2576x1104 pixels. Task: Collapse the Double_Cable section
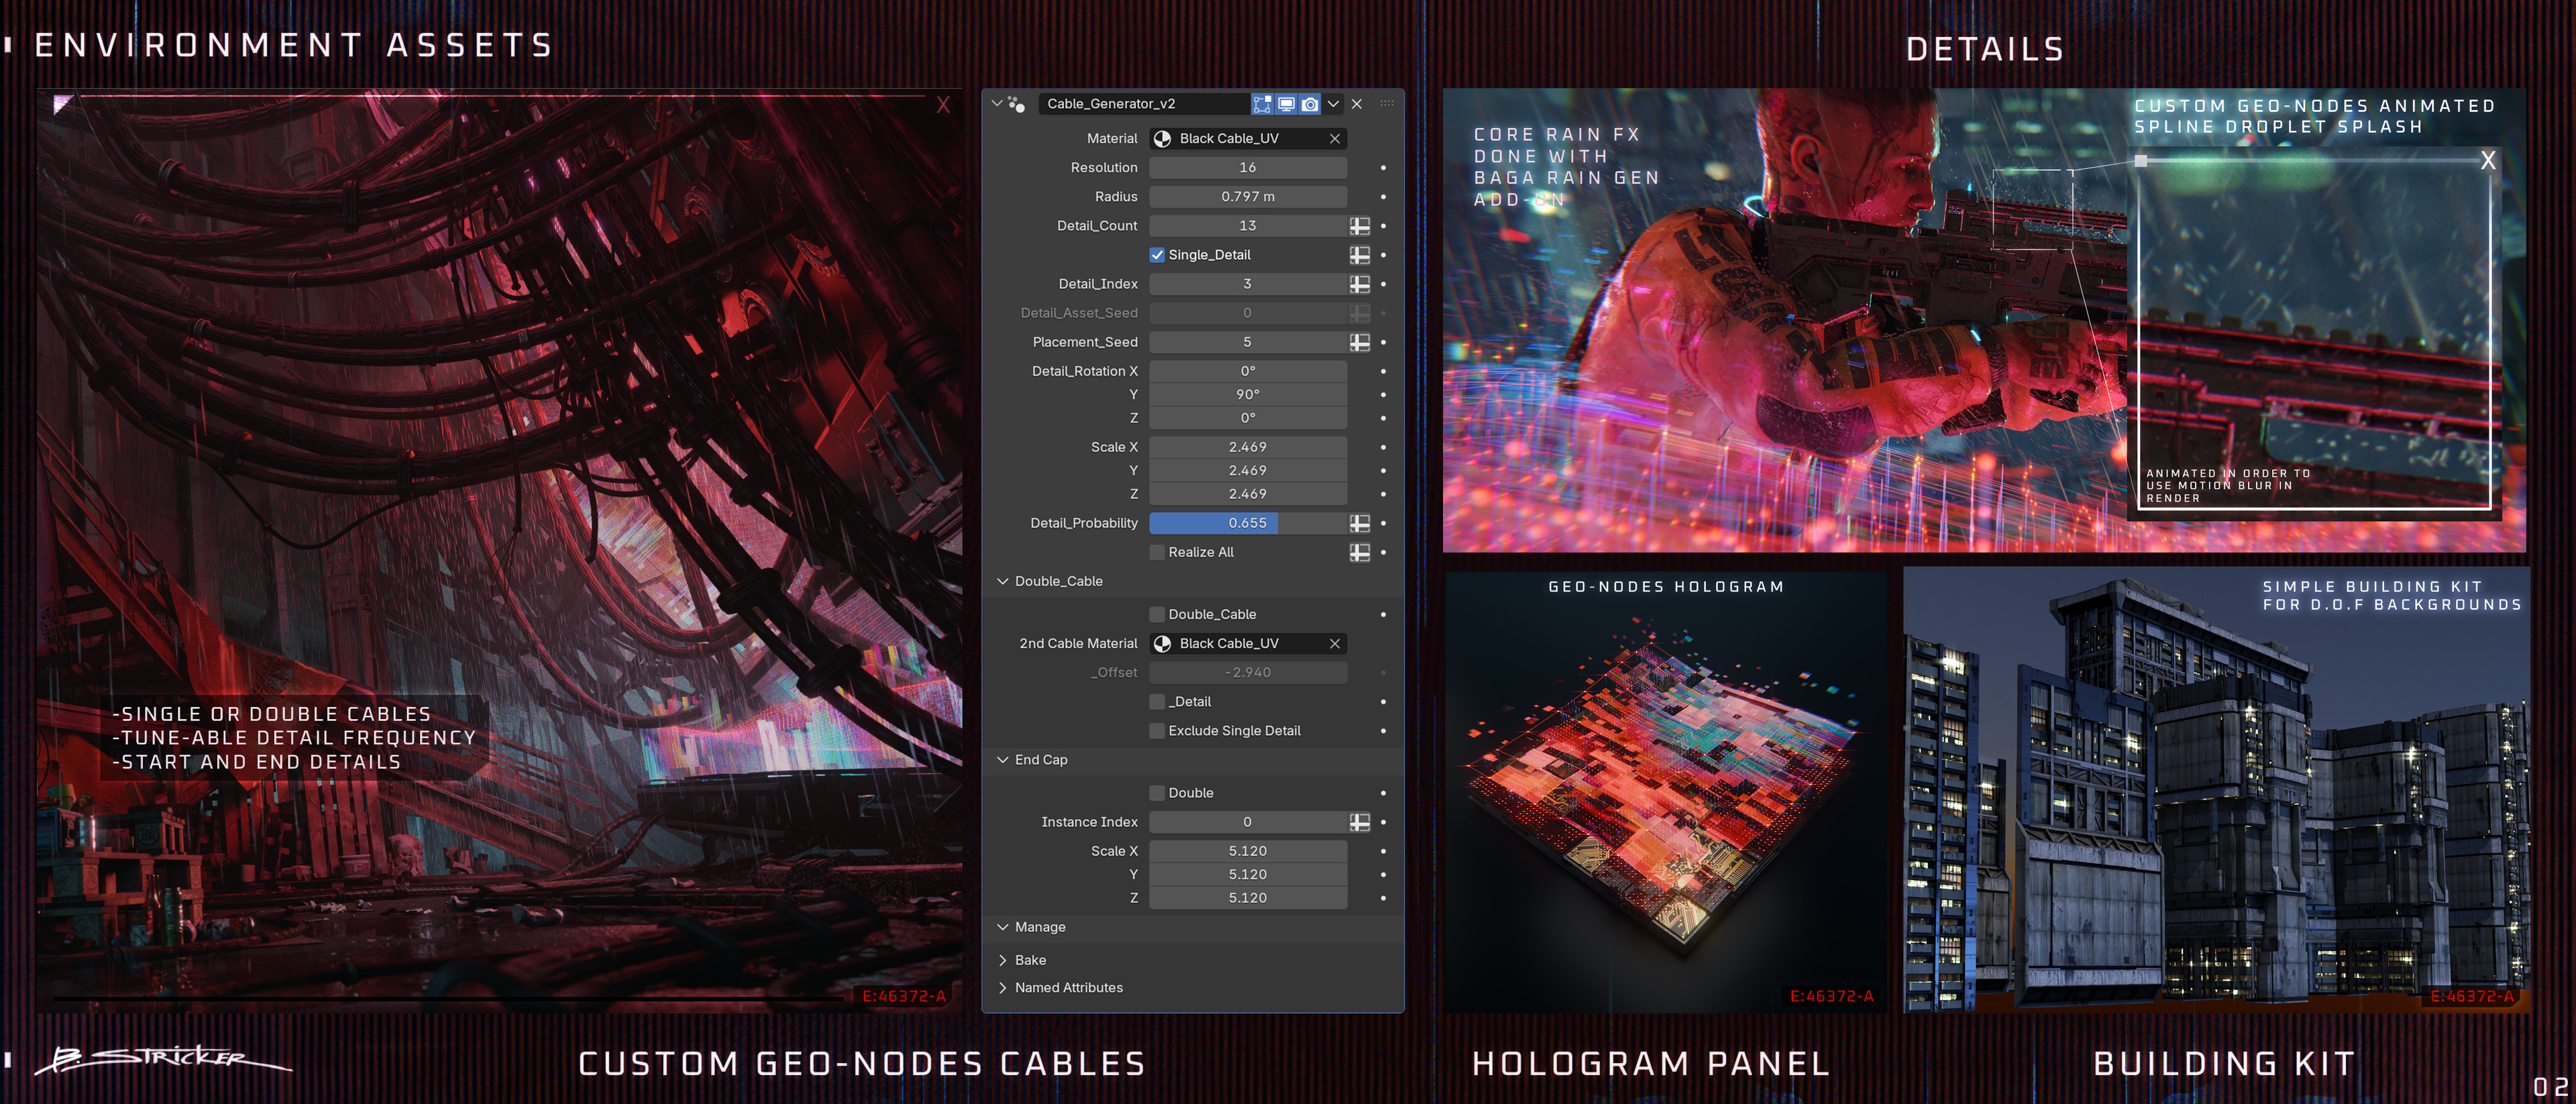(x=1003, y=581)
